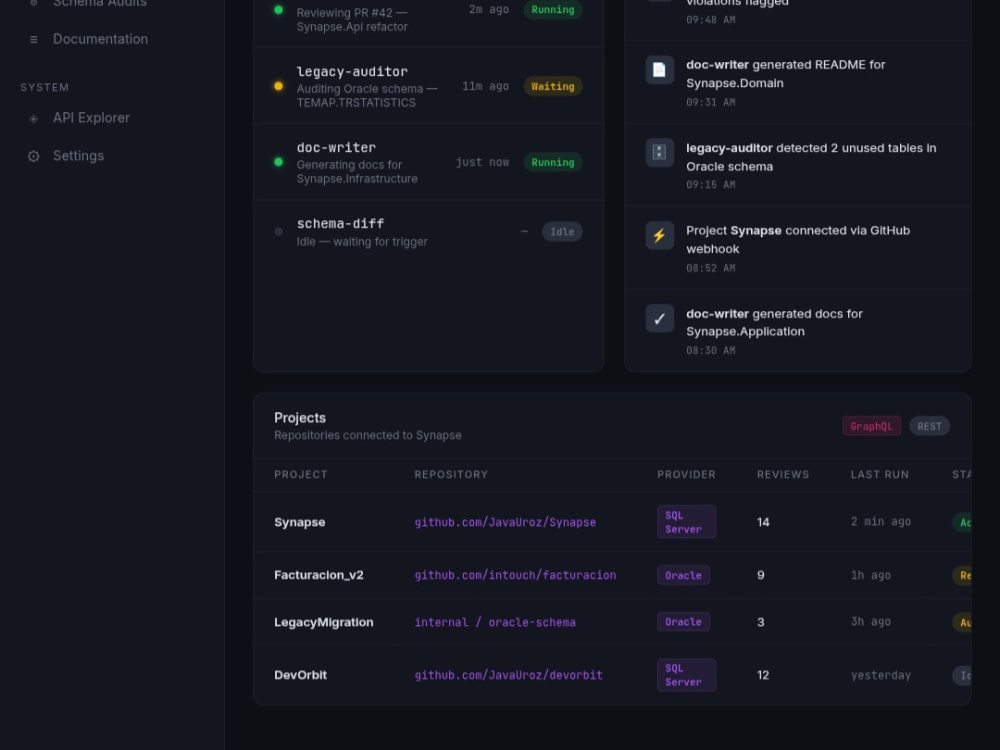Click the Idle status badge
The height and width of the screenshot is (750, 1000).
[x=562, y=232]
